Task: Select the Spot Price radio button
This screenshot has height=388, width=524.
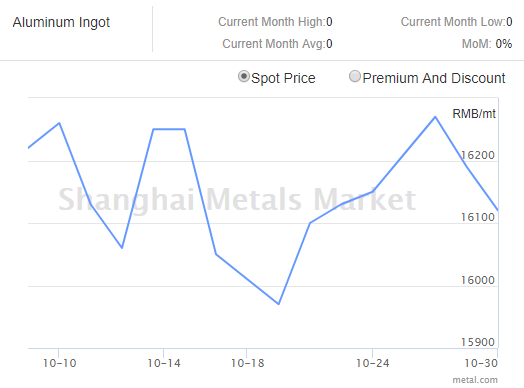Action: pyautogui.click(x=244, y=77)
